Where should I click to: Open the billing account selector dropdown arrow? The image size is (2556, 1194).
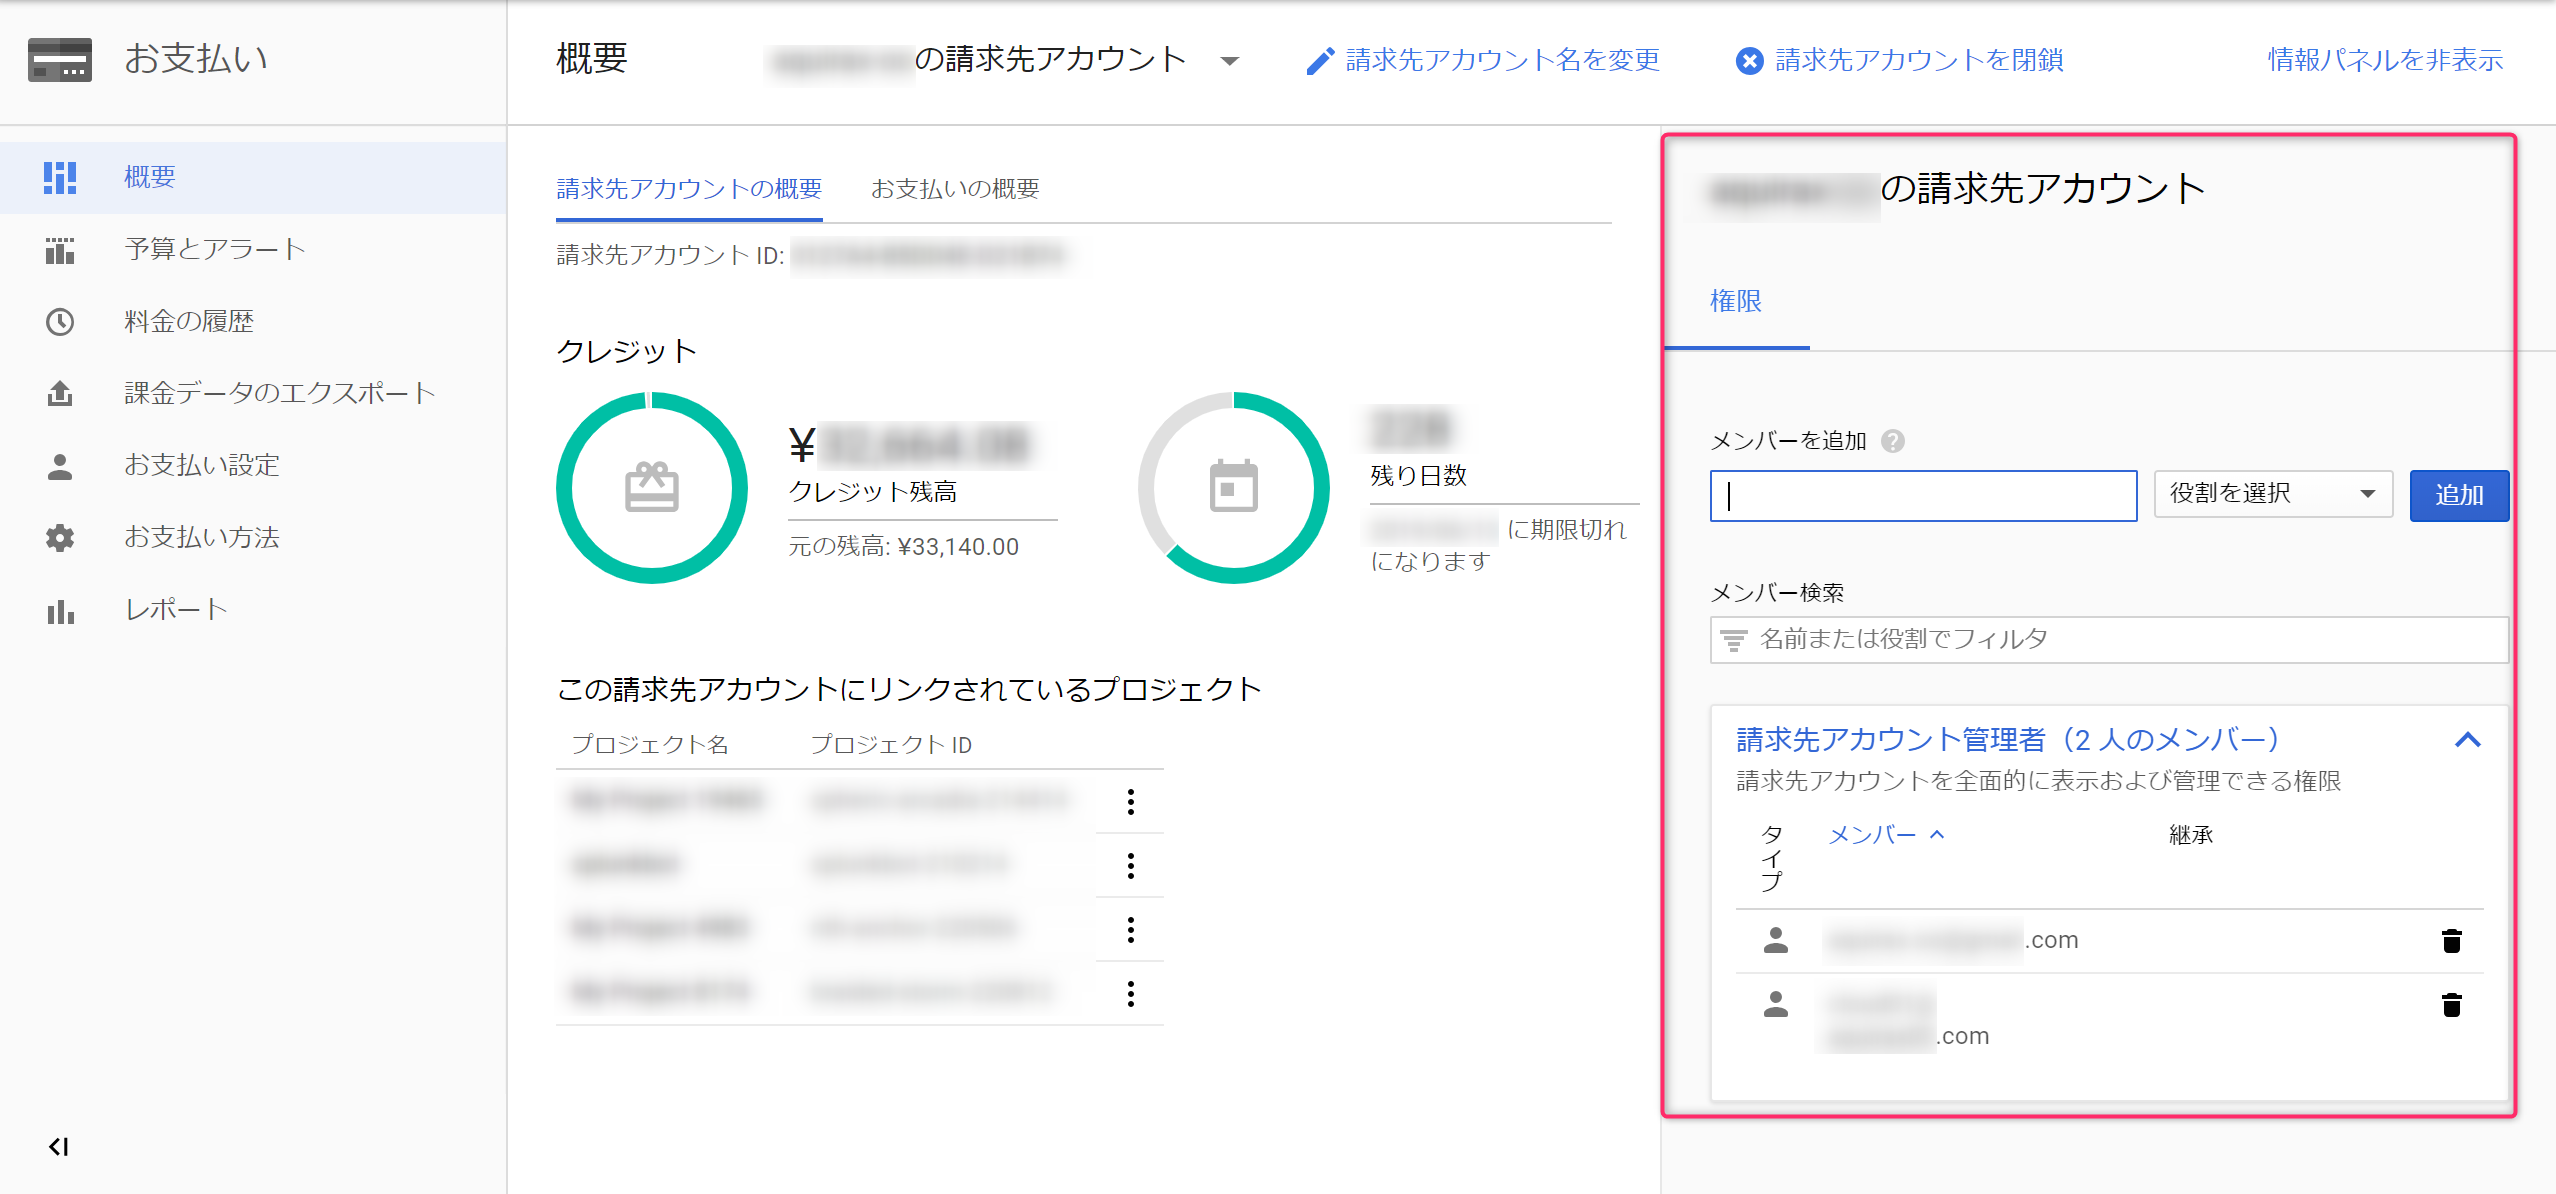pyautogui.click(x=1230, y=61)
